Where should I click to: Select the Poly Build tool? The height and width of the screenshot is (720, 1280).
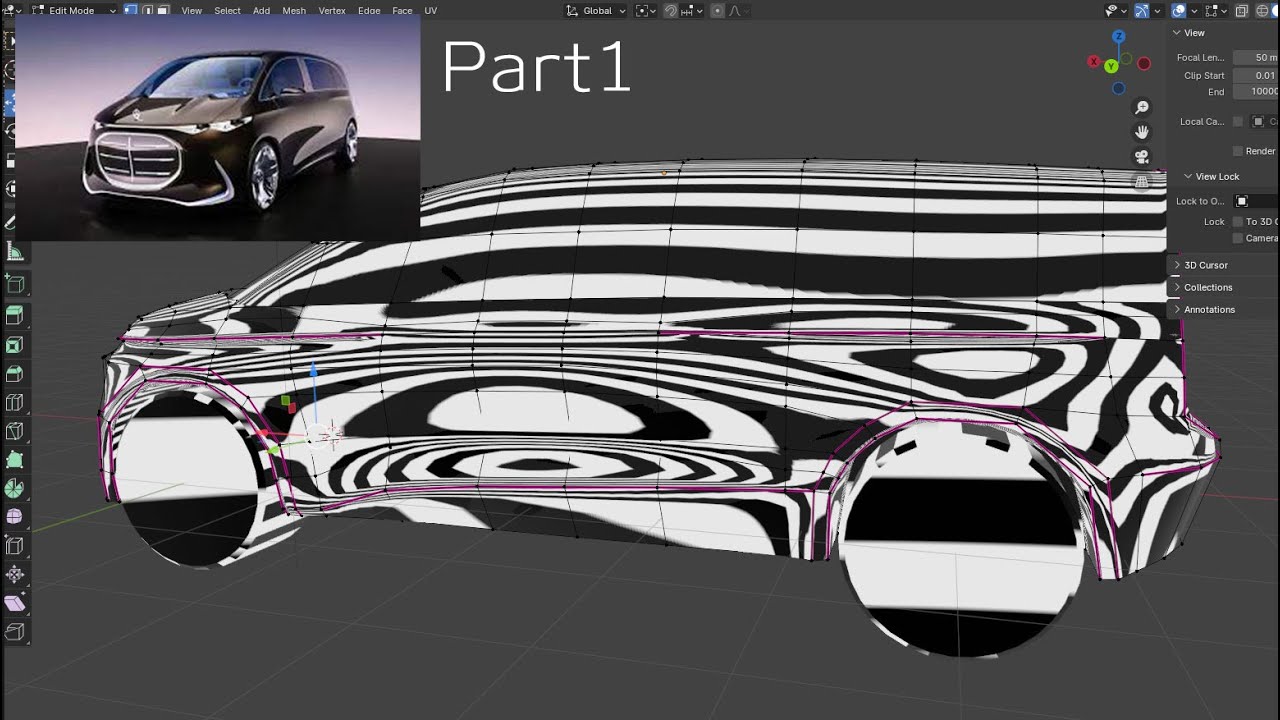(x=15, y=461)
